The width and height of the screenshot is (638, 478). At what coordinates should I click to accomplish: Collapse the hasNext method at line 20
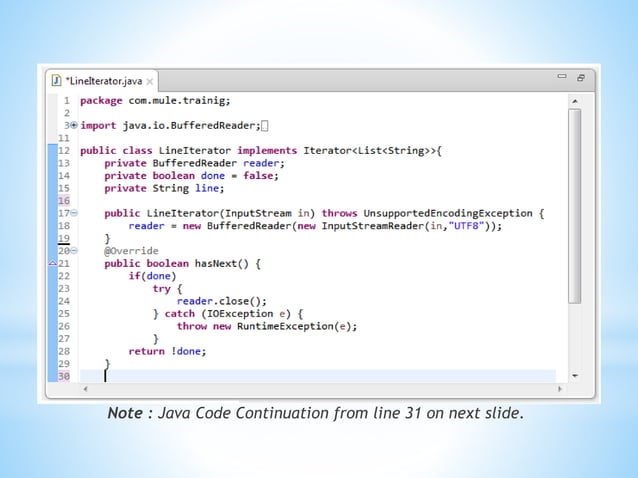coord(74,251)
